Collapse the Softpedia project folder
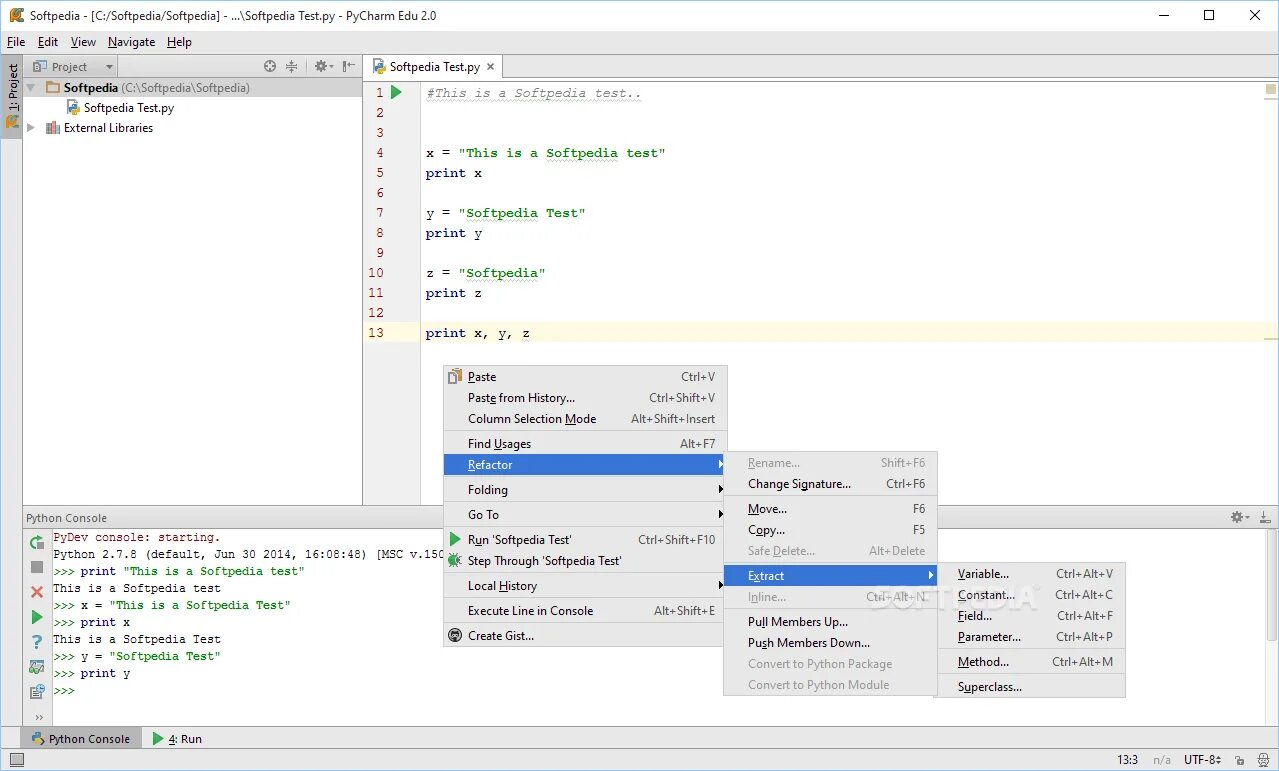Viewport: 1279px width, 771px height. tap(30, 88)
